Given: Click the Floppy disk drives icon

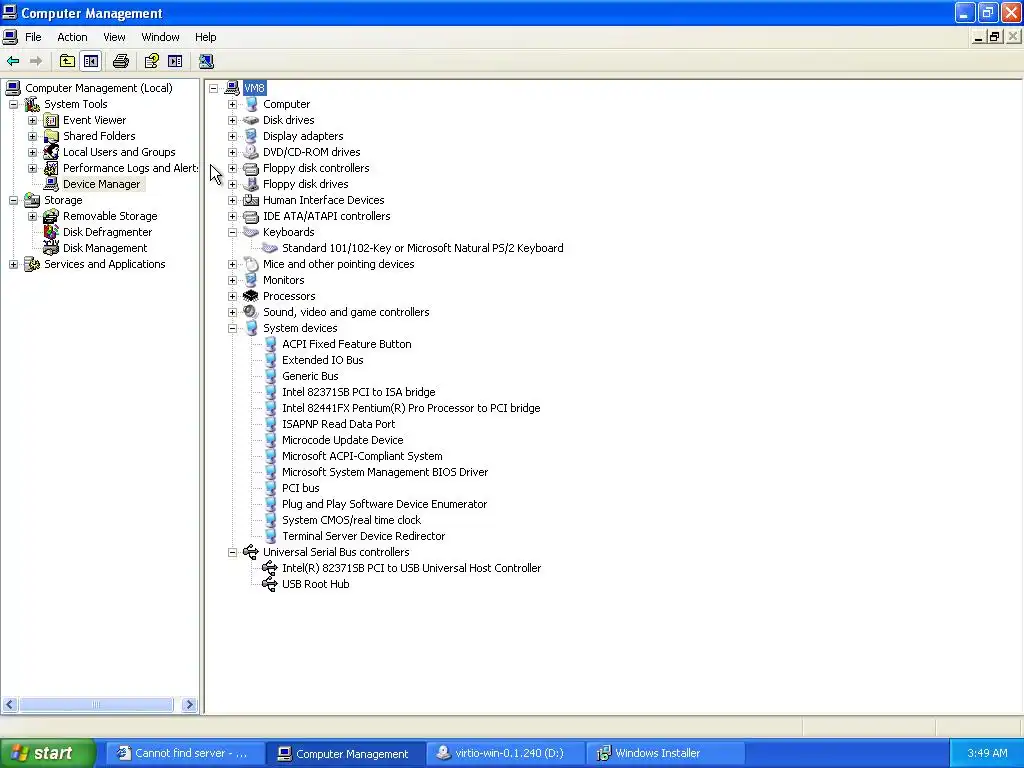Looking at the screenshot, I should (251, 184).
